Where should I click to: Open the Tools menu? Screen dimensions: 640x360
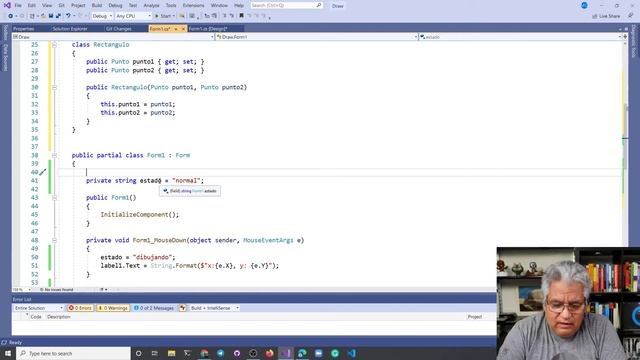coord(171,5)
